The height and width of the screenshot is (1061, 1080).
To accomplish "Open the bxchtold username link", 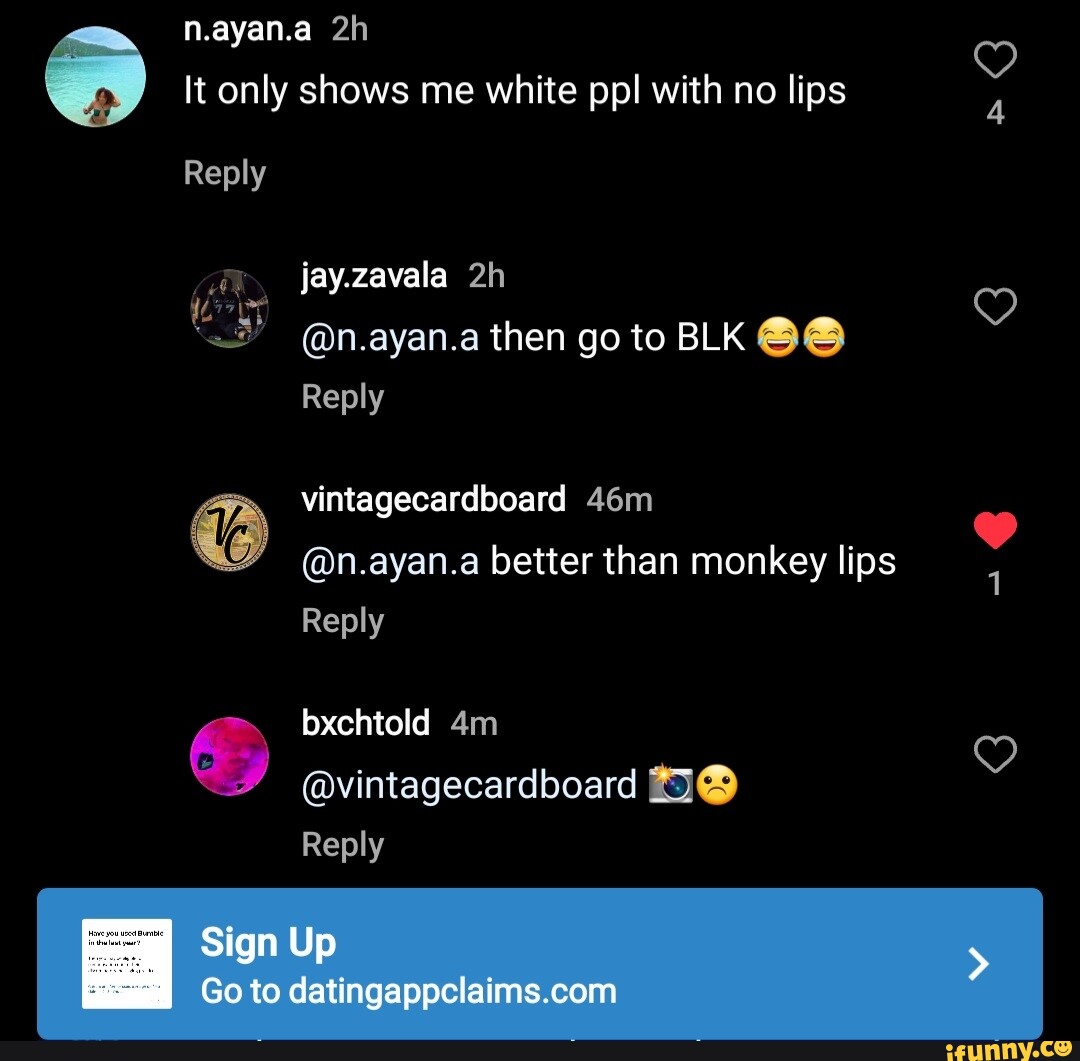I will 365,723.
